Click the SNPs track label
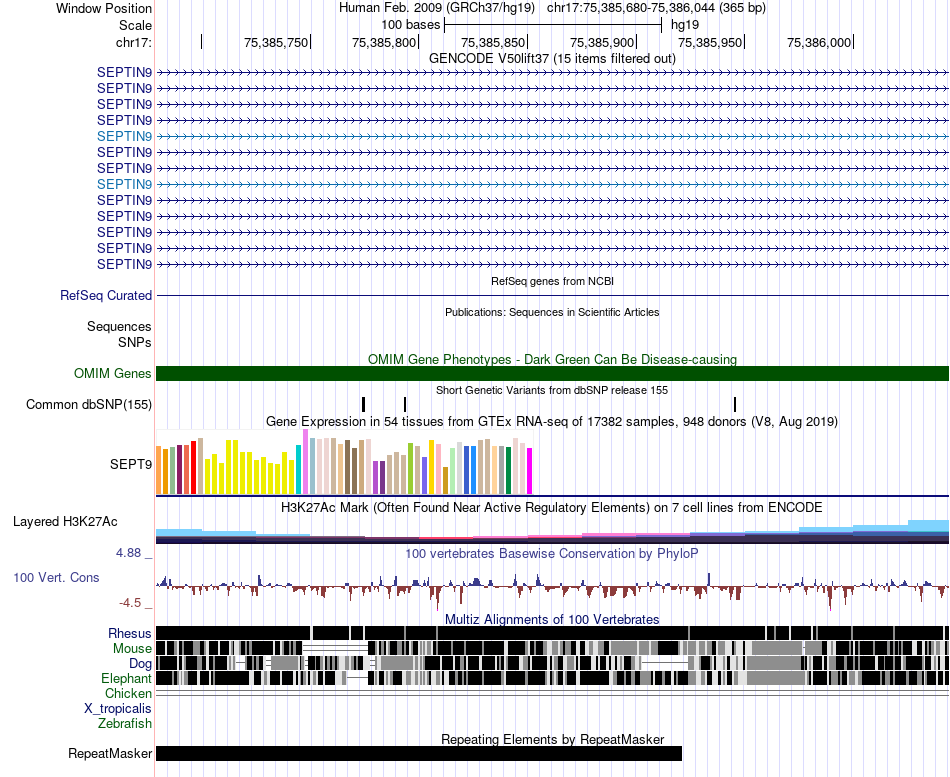 (x=135, y=342)
